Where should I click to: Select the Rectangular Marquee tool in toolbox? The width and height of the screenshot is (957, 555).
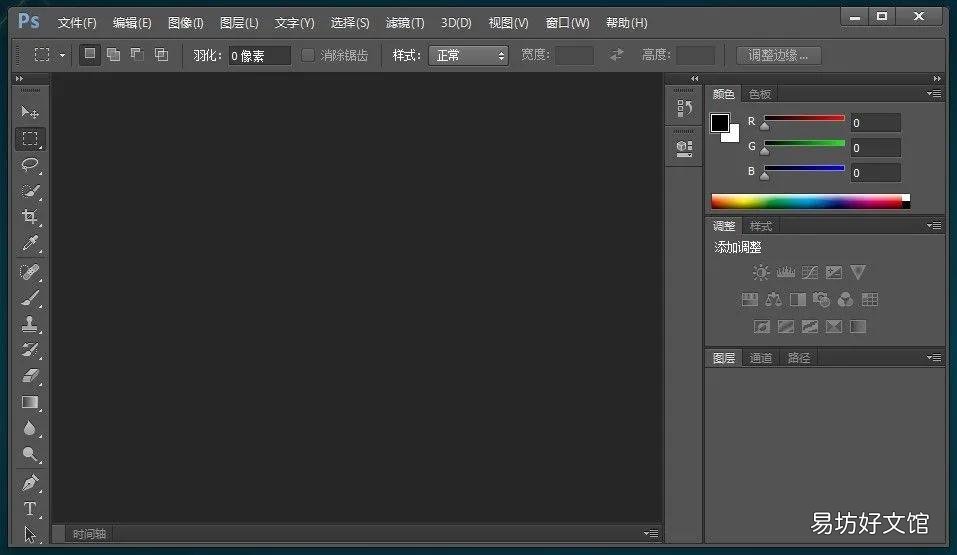29,139
